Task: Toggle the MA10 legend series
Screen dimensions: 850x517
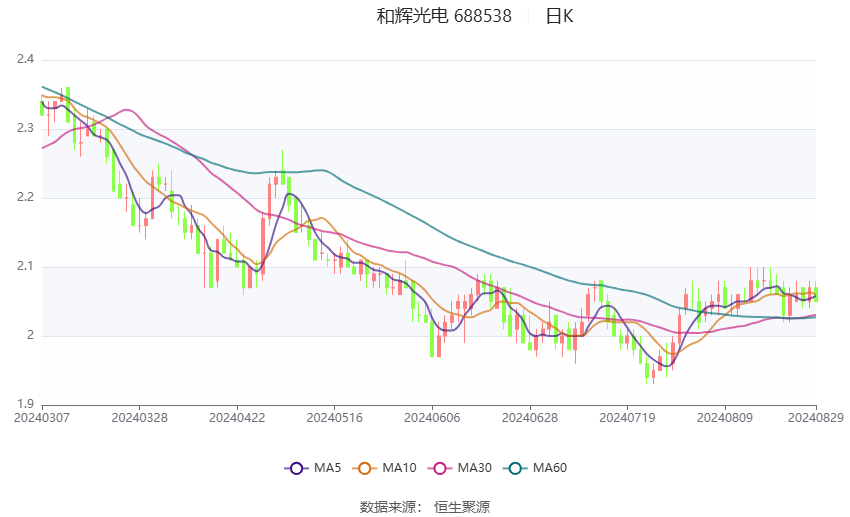Action: [384, 468]
